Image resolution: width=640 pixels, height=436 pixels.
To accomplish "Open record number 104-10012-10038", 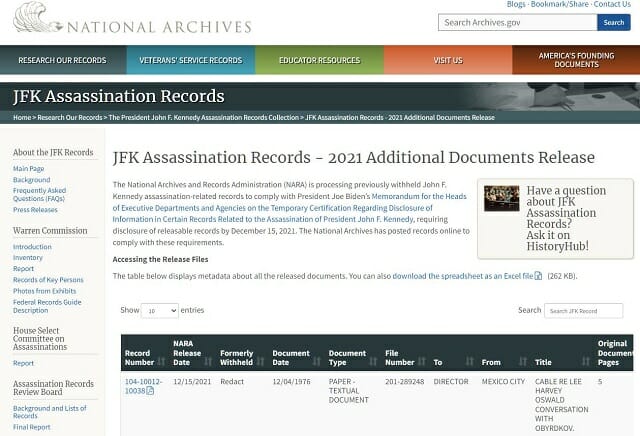I will [143, 386].
